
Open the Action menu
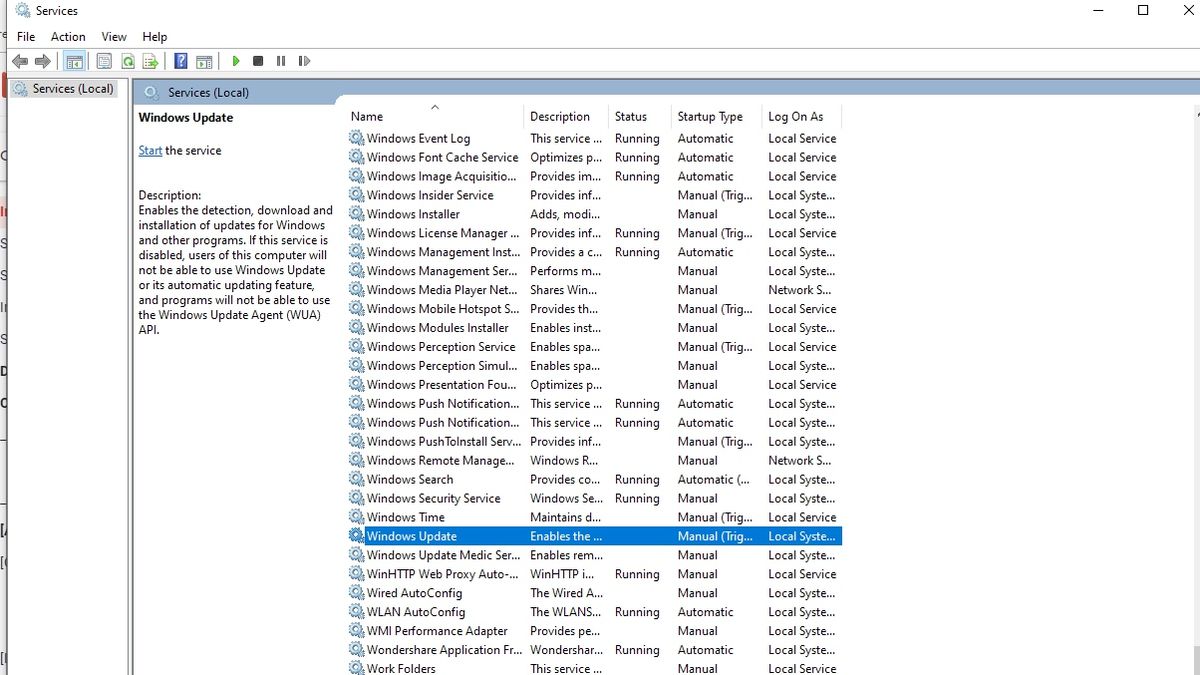pos(68,36)
